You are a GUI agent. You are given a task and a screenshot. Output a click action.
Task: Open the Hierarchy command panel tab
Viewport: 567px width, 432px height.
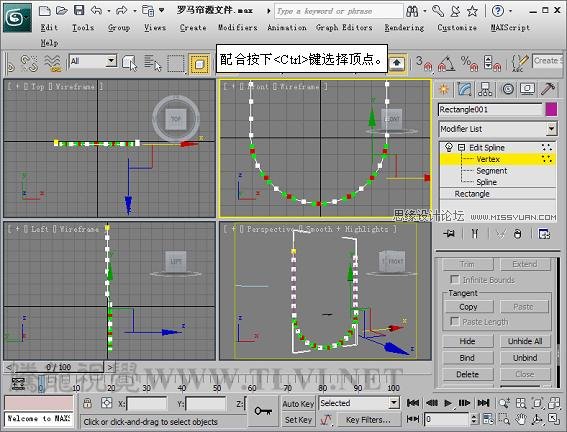pos(485,89)
